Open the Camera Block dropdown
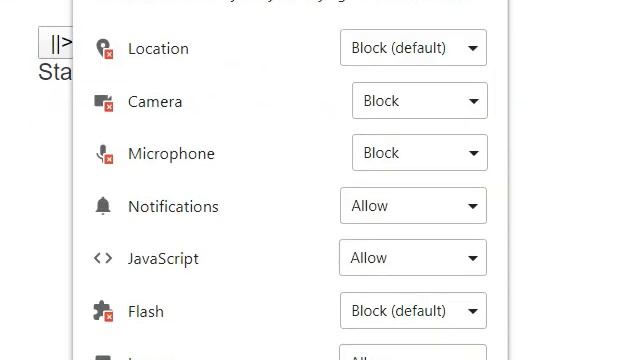 click(x=420, y=100)
